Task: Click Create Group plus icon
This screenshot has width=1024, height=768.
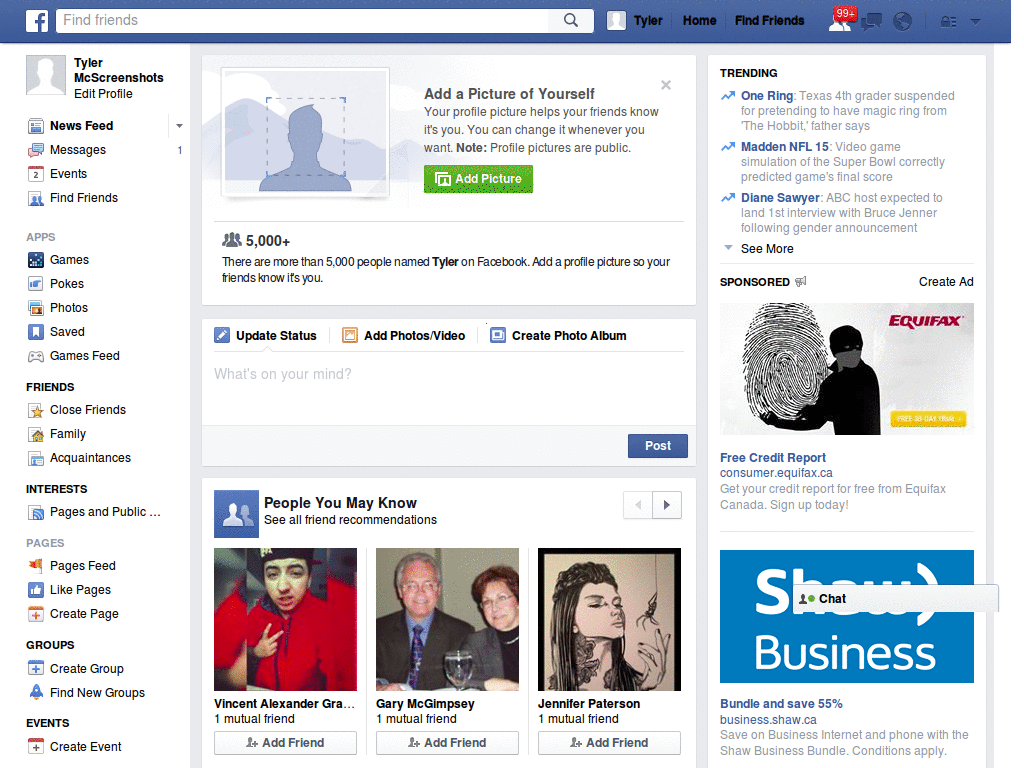Action: (x=36, y=669)
